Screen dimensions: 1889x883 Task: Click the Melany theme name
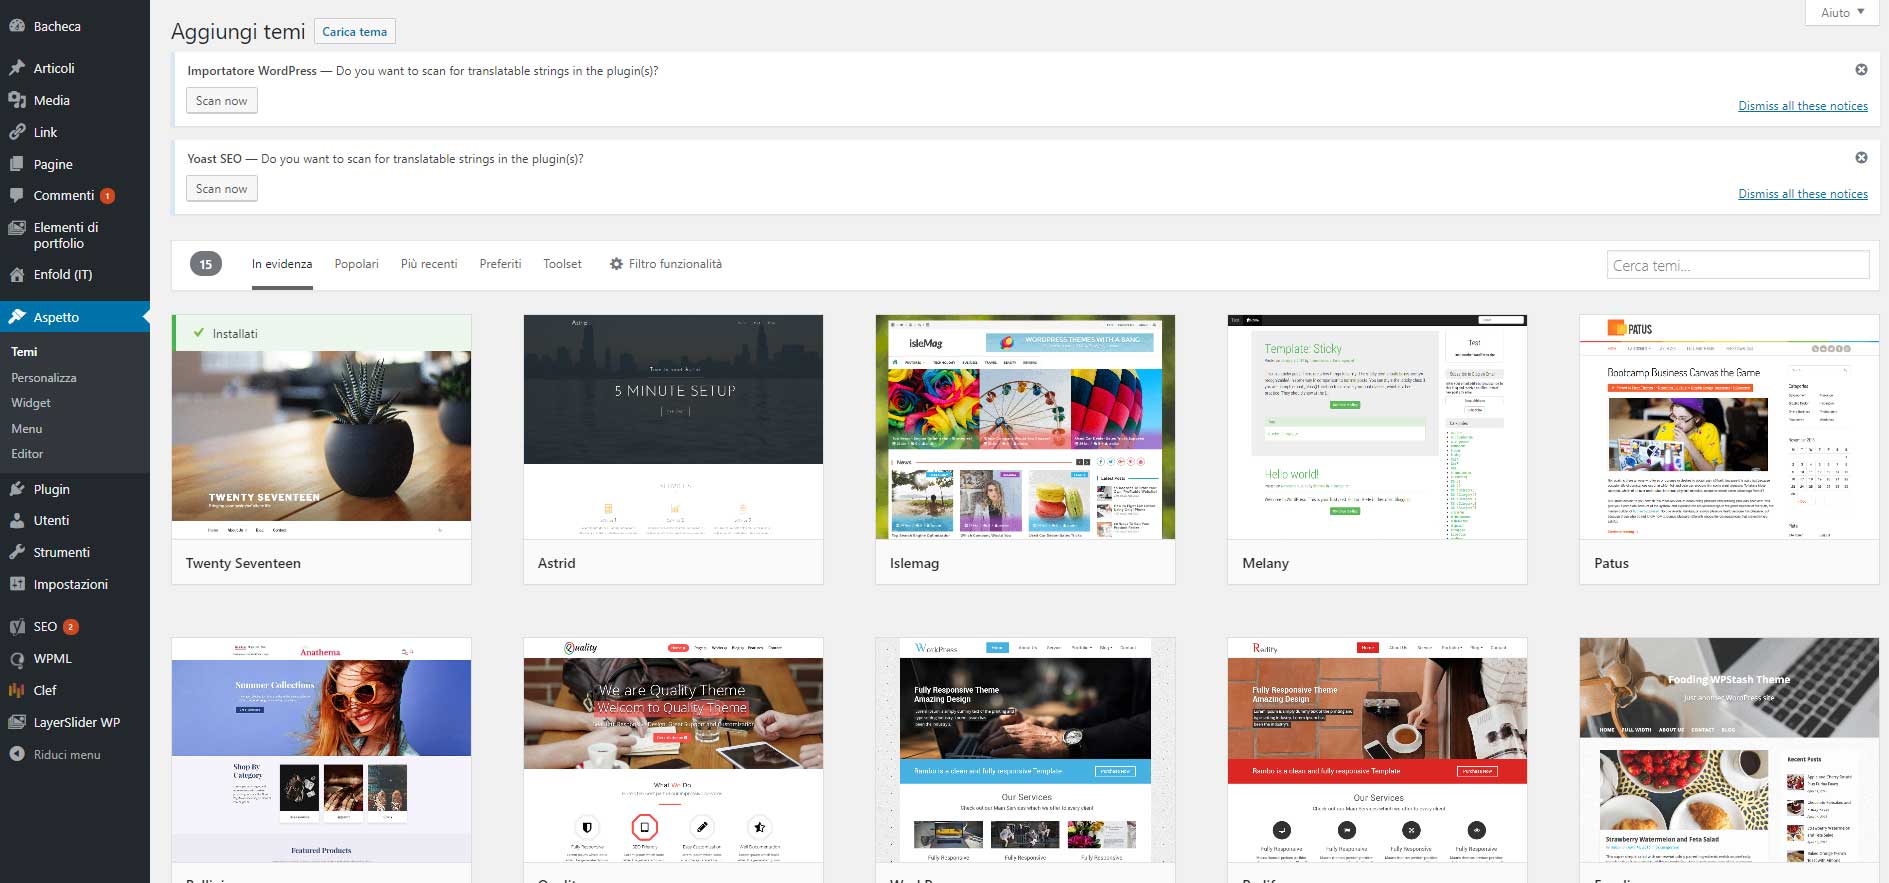tap(1265, 563)
